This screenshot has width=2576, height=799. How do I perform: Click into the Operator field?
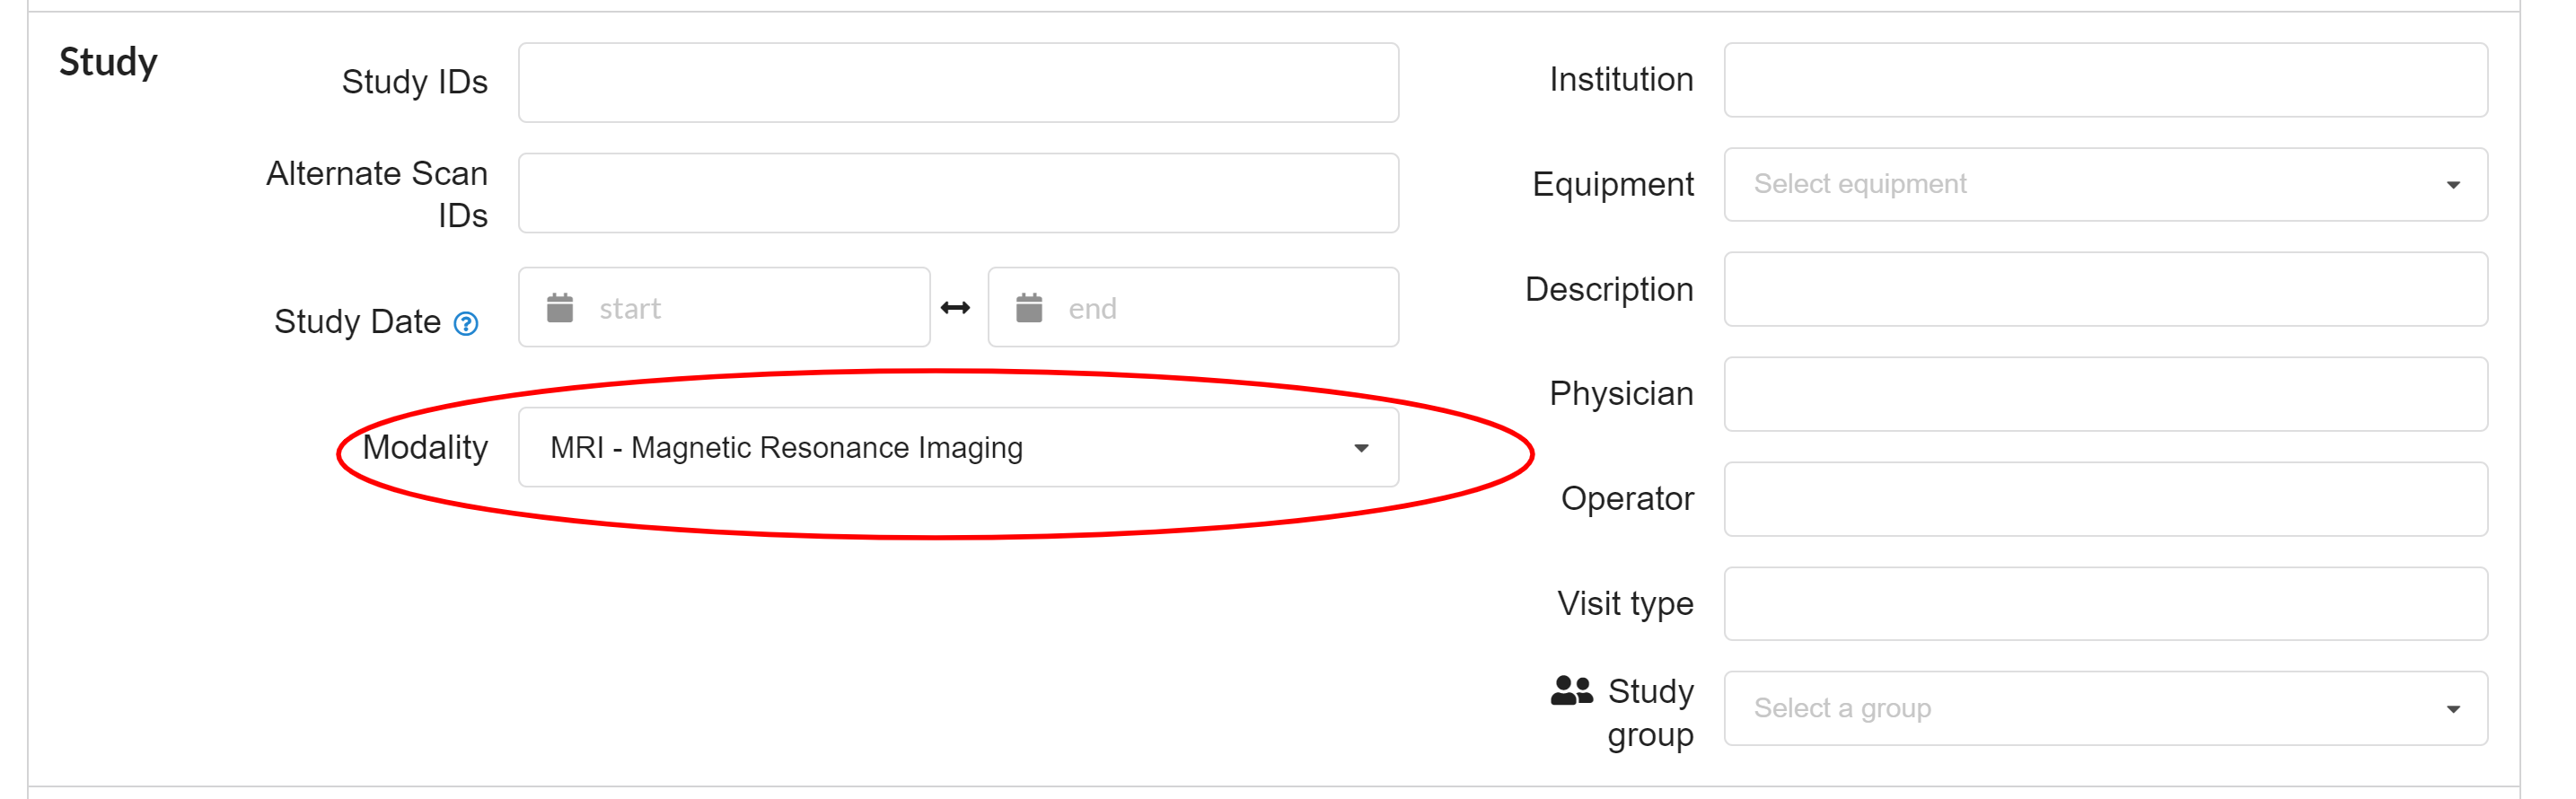click(2104, 500)
